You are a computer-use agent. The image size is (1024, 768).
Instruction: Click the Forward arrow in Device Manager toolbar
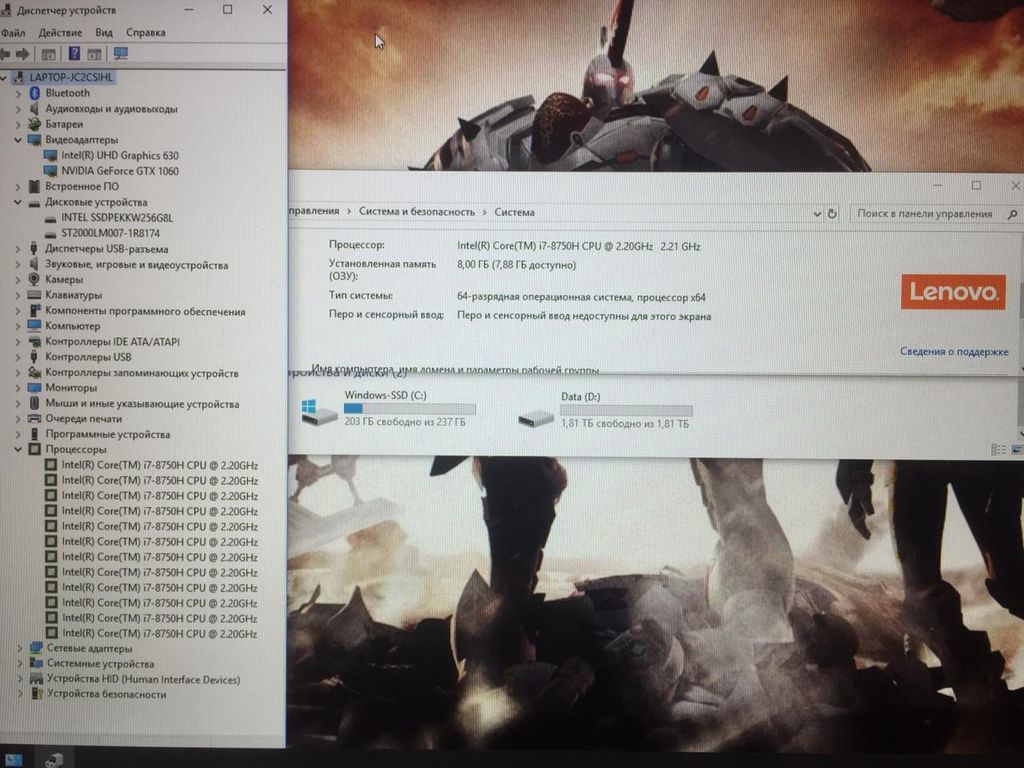pos(22,54)
